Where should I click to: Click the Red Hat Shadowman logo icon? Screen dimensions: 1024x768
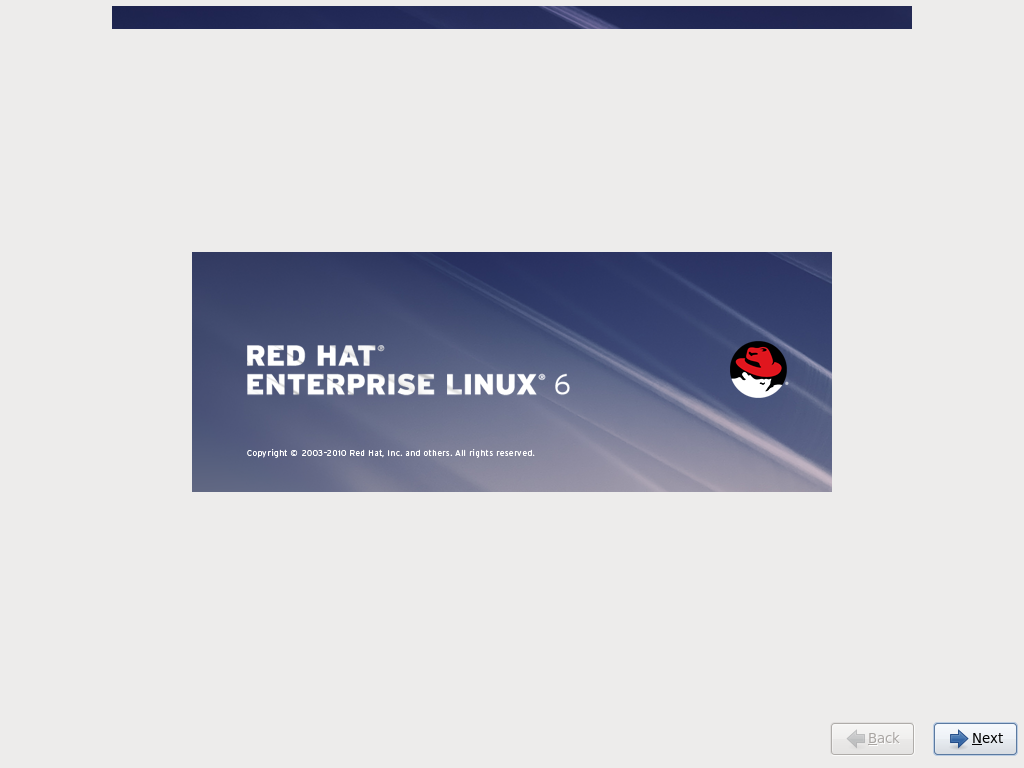click(758, 368)
